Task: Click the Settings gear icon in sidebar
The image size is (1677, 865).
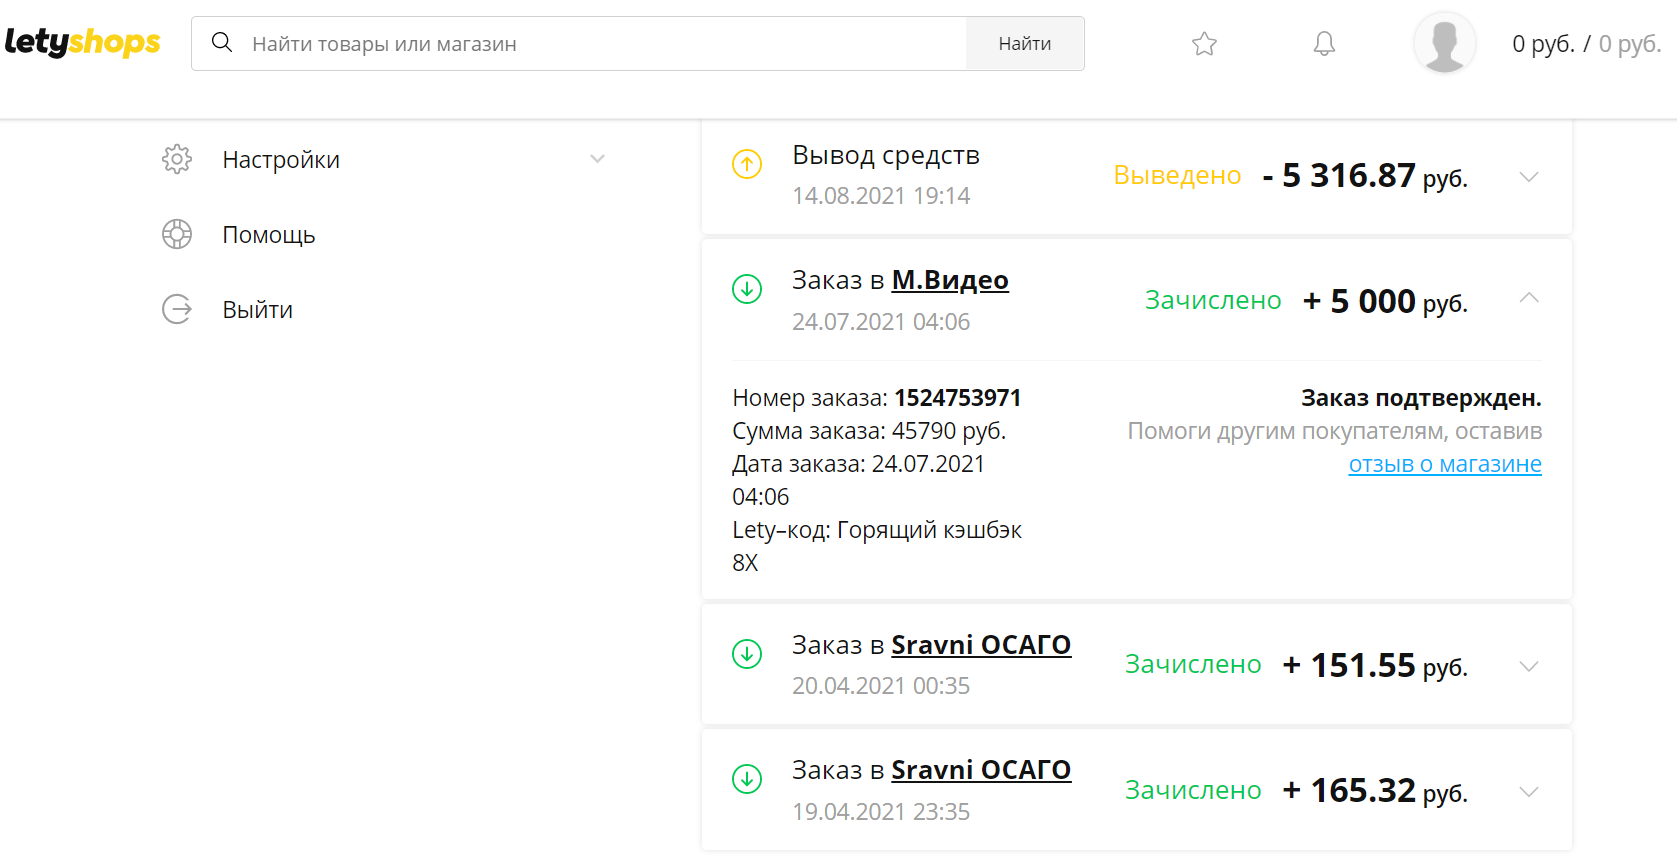Action: click(177, 159)
